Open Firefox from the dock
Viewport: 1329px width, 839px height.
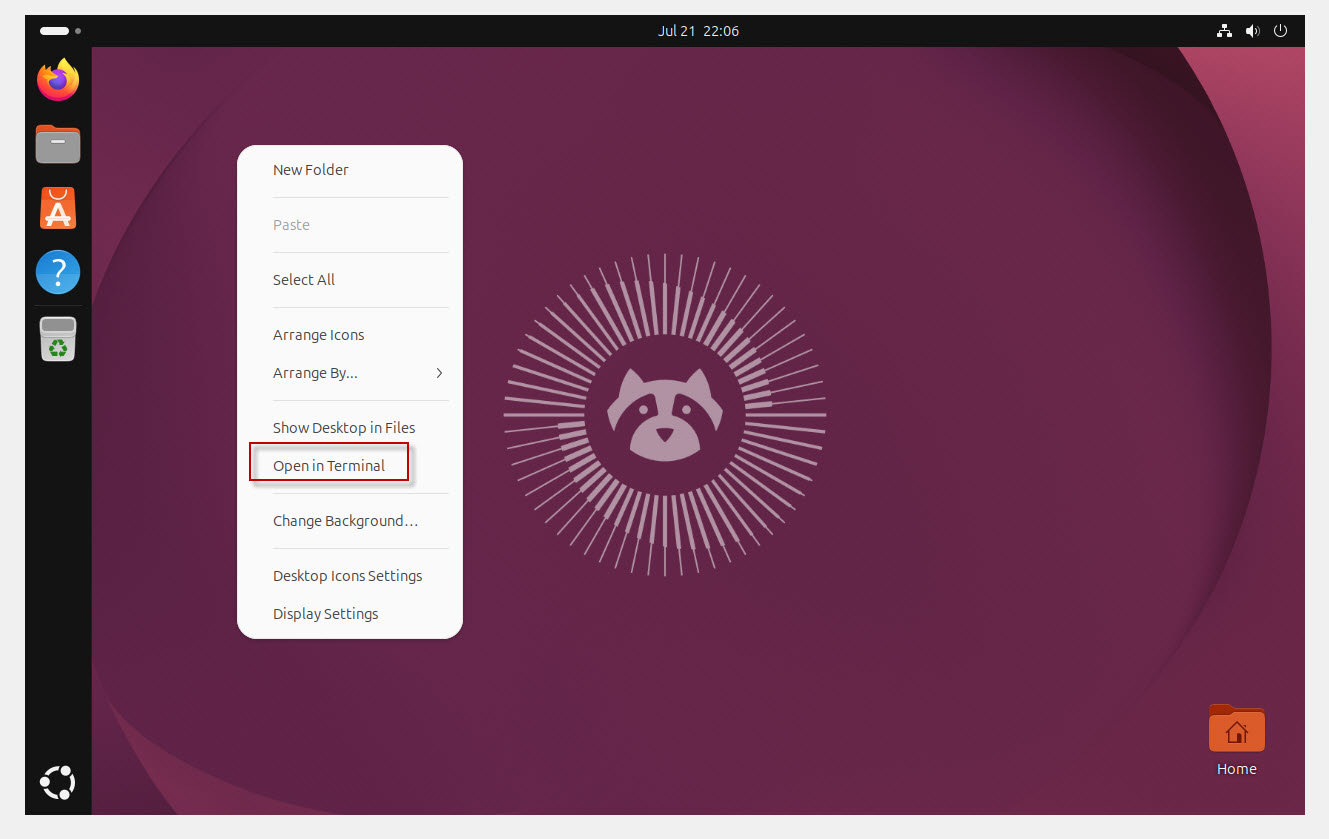click(x=58, y=80)
